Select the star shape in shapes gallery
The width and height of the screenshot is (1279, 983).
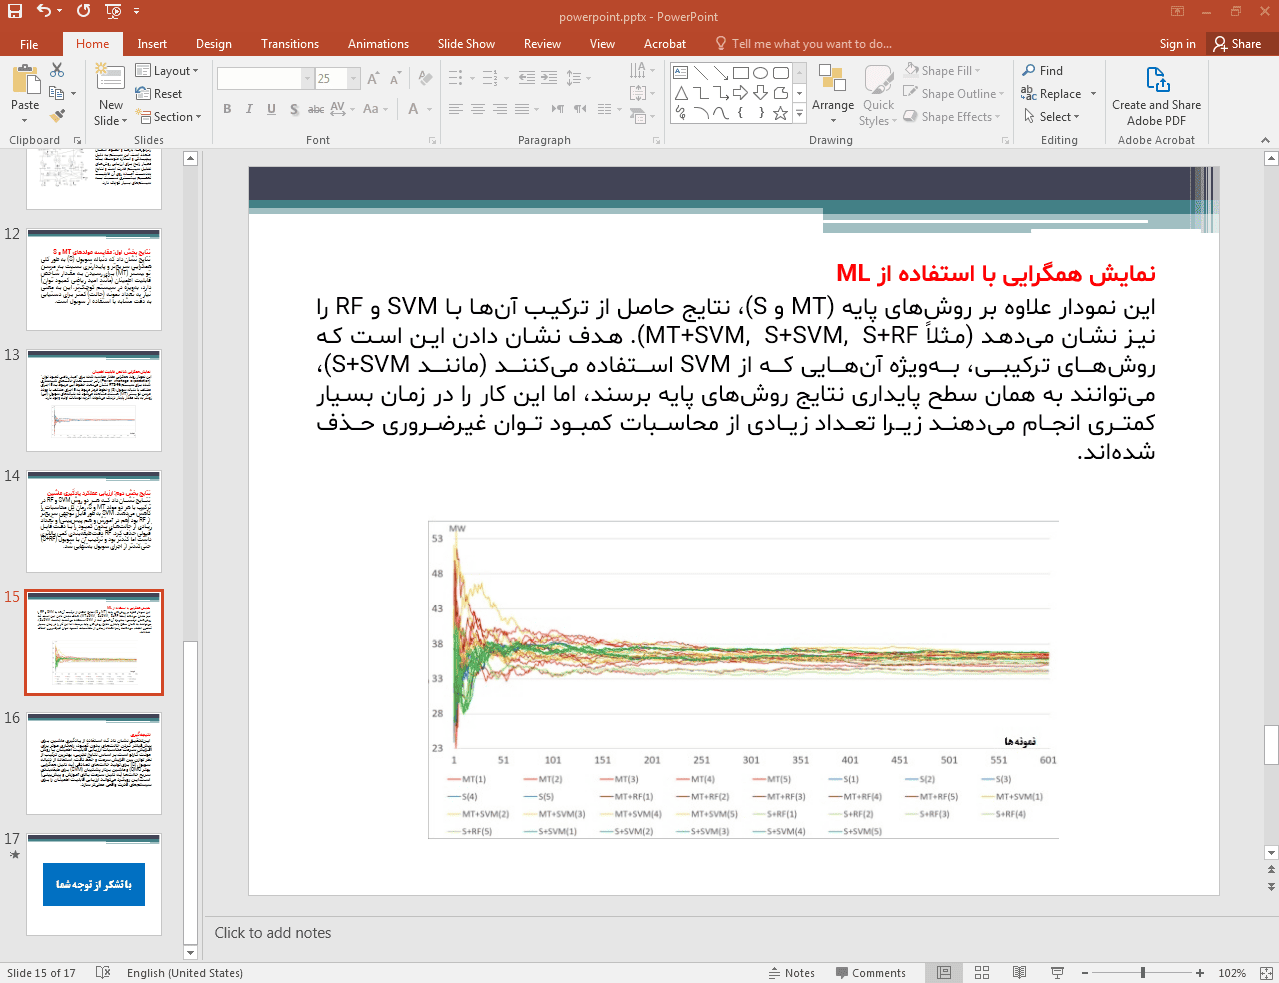click(x=781, y=113)
